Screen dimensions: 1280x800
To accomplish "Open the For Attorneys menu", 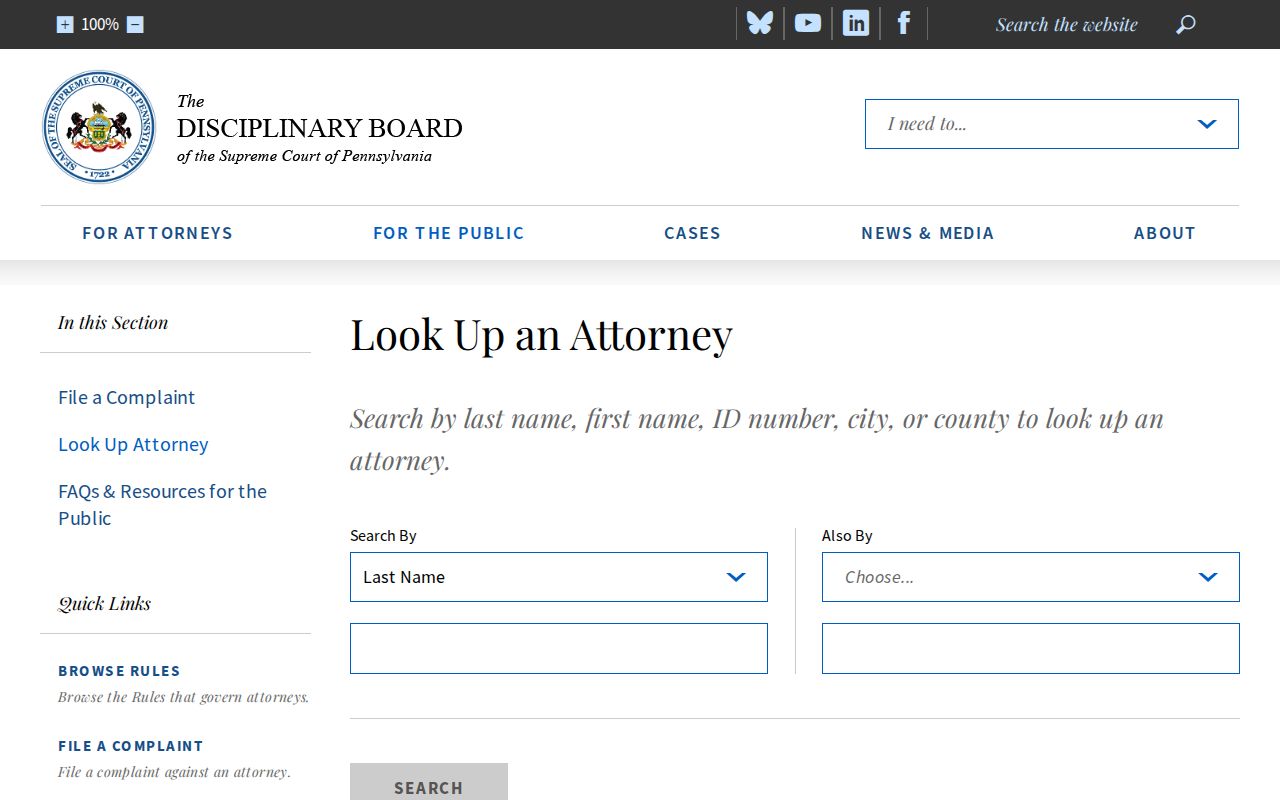I will tap(157, 233).
